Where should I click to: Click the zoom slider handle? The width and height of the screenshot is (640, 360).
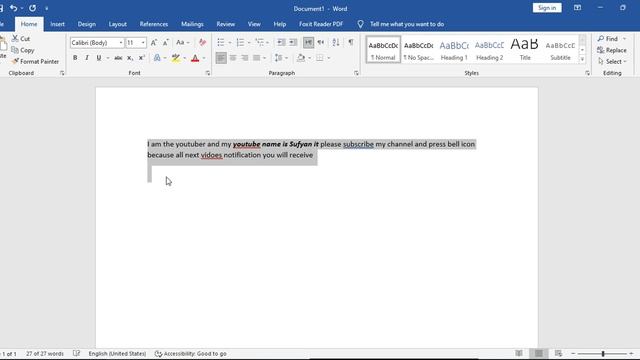603,353
